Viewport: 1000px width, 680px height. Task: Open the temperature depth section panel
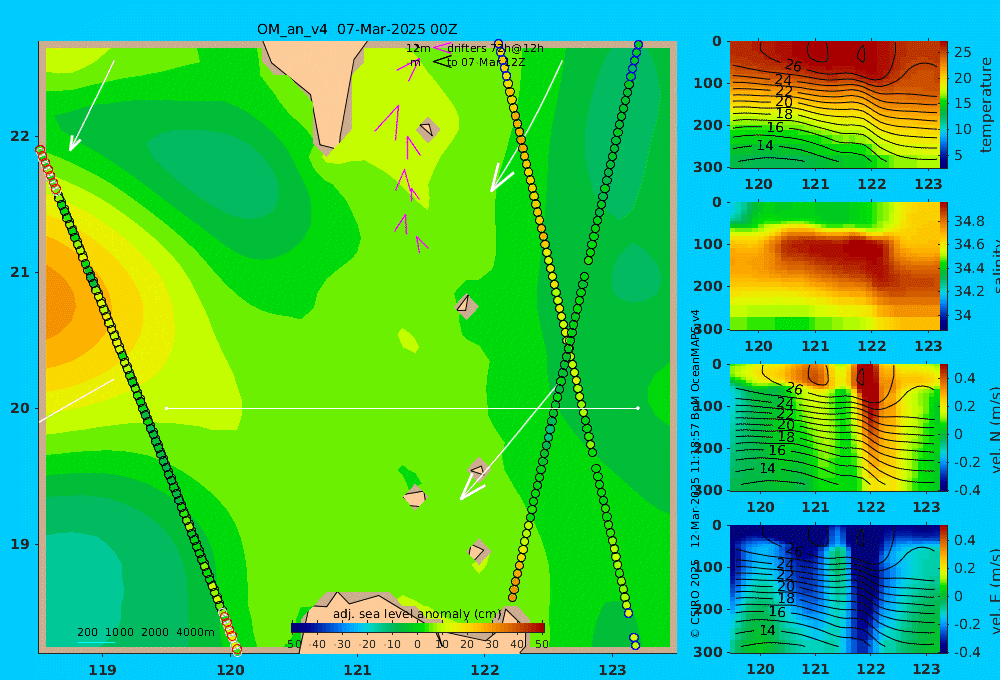click(x=834, y=105)
